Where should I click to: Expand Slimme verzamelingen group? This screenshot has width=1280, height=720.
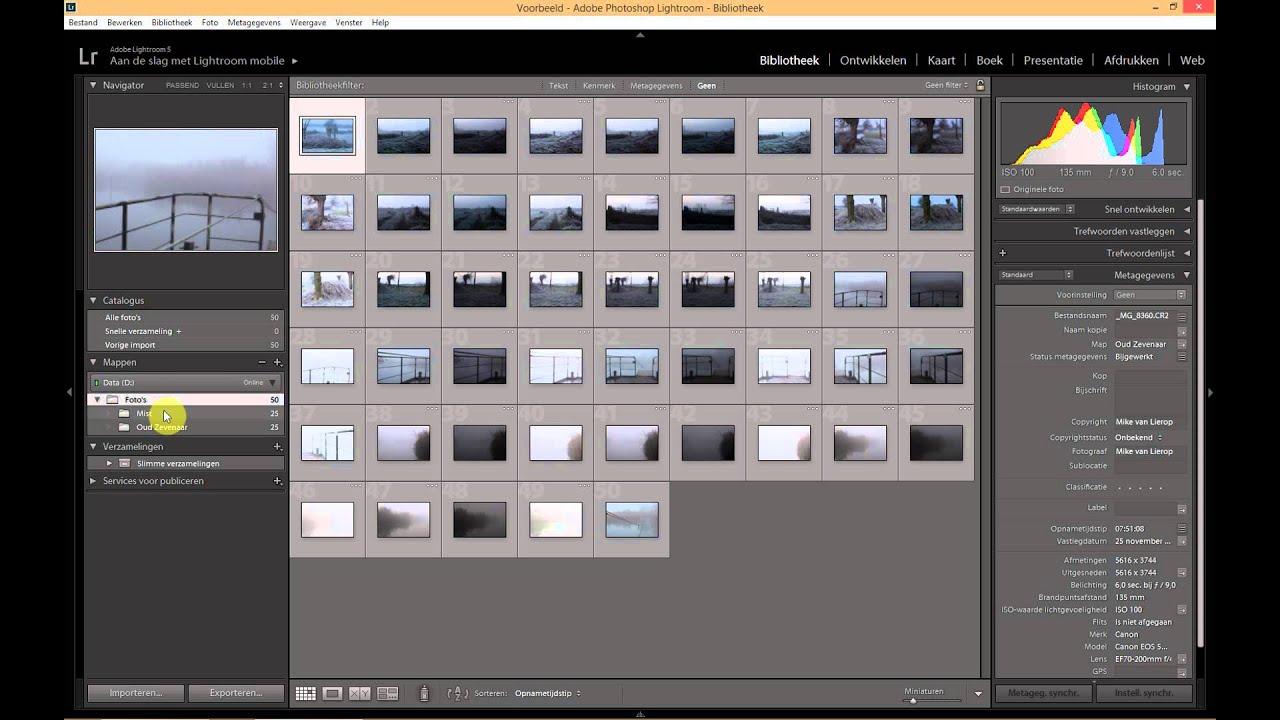[109, 463]
